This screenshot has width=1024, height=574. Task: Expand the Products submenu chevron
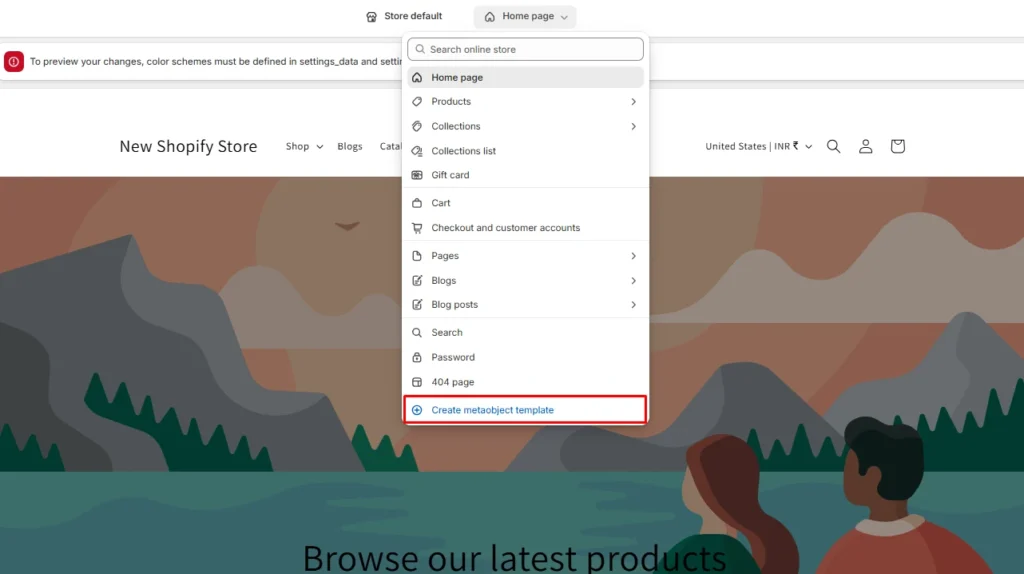[633, 102]
